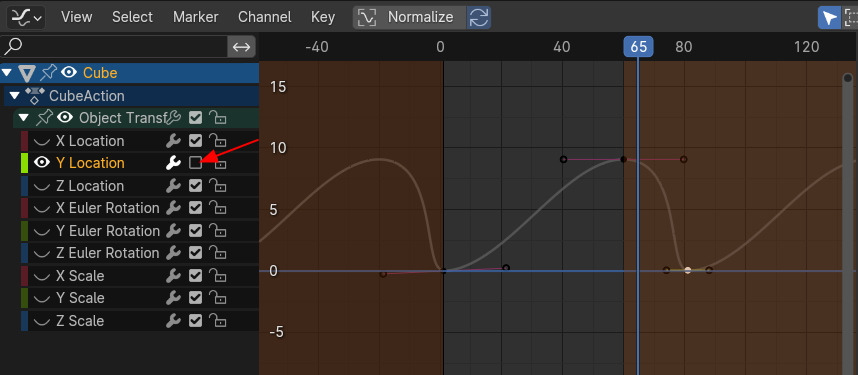Screen dimensions: 858x375
Task: Open the editor type dropdown
Action: coord(25,18)
